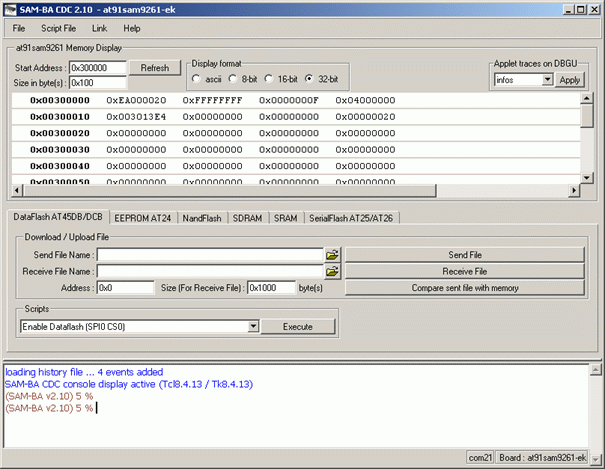
Task: Select memory value 0x0000000F
Action: [289, 100]
